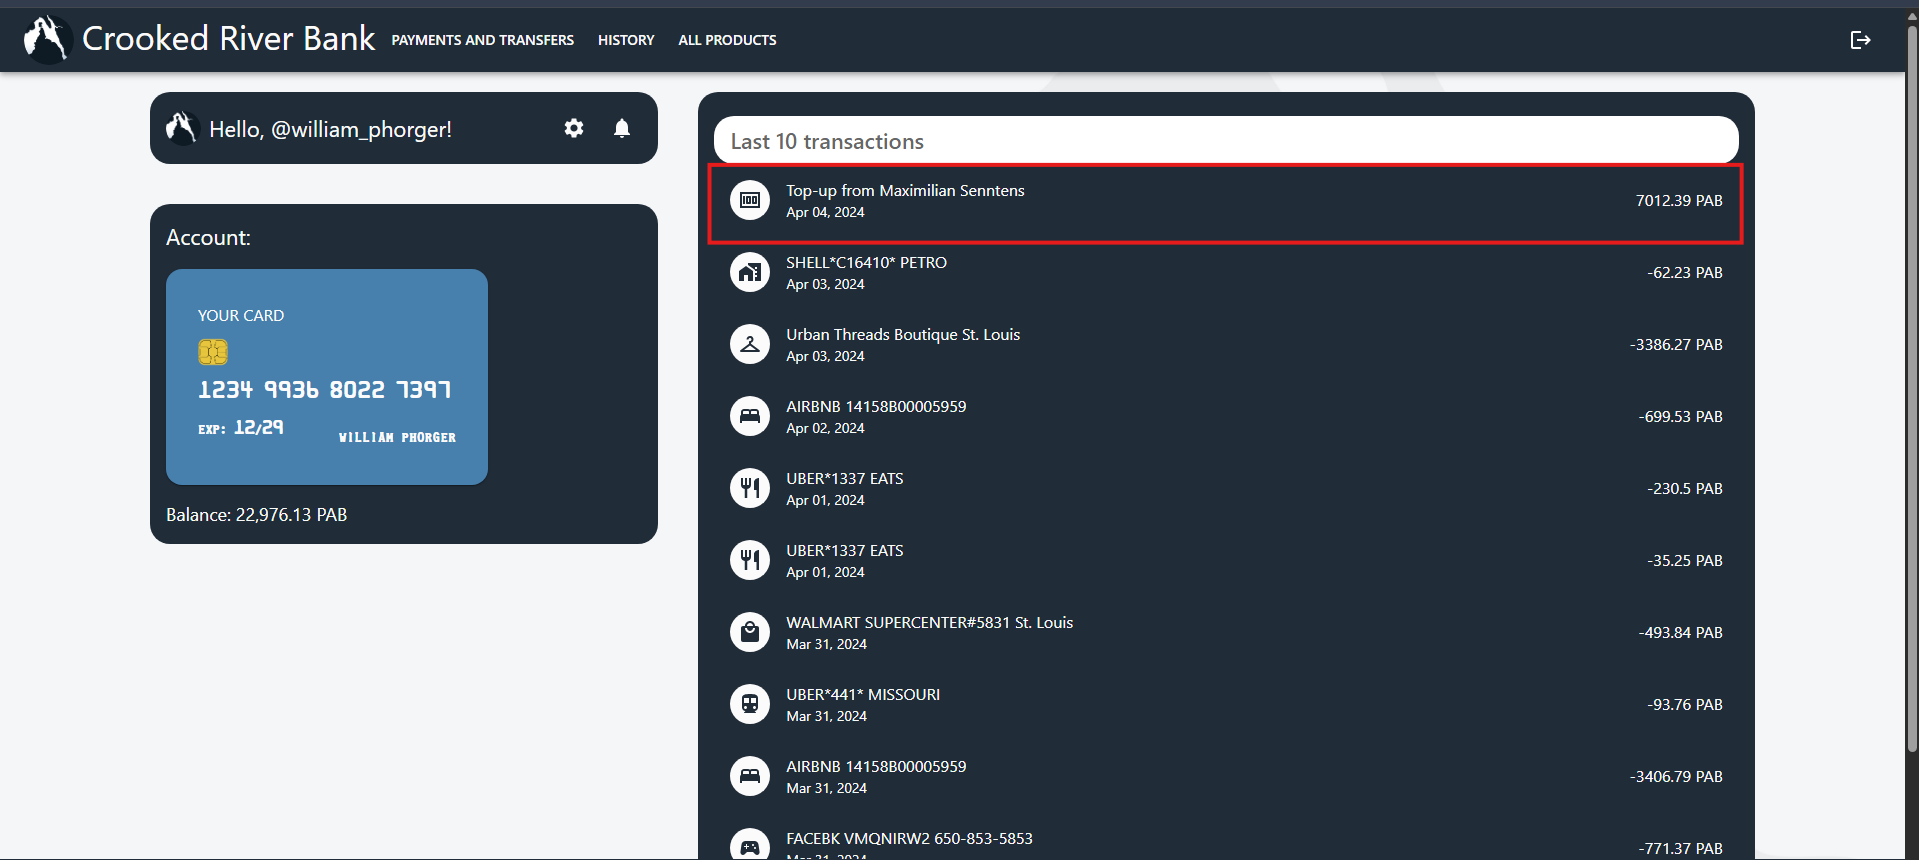Click Walmart Supercenter shopping bag icon
The height and width of the screenshot is (860, 1919).
tap(750, 632)
